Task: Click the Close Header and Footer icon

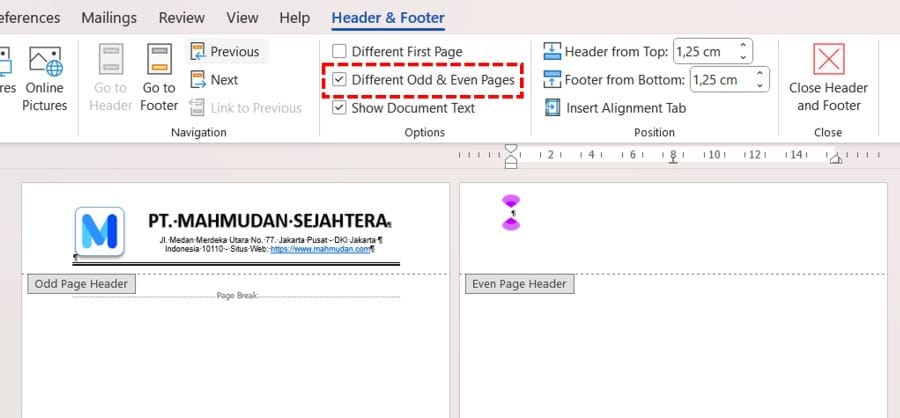Action: (x=828, y=60)
